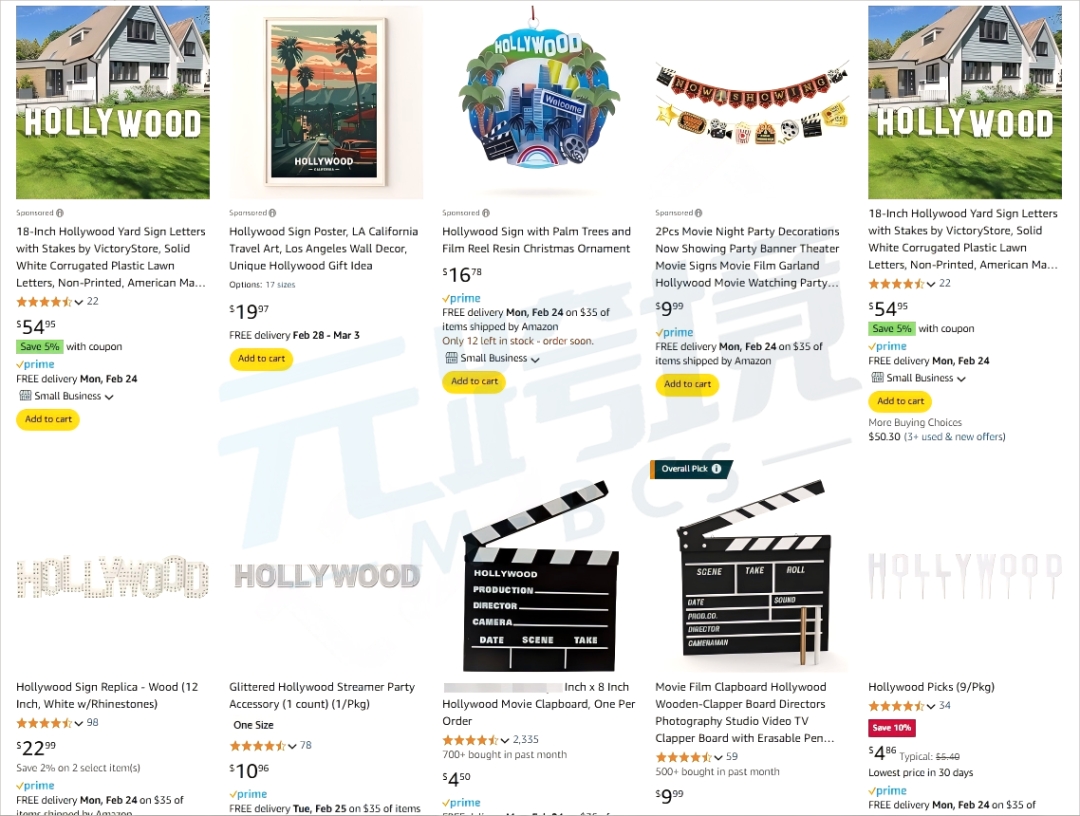Expand the rating chevron beside 22 reviews, first item
The width and height of the screenshot is (1080, 816).
[79, 302]
